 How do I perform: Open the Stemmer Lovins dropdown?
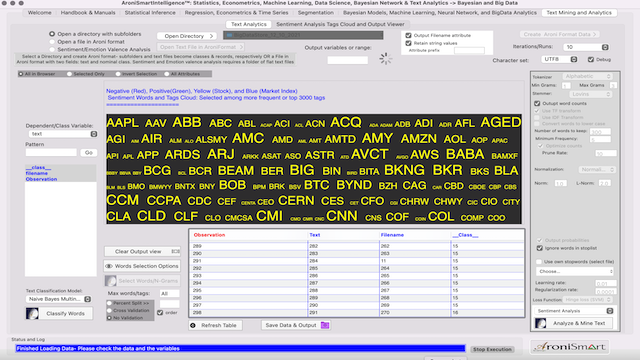[591, 94]
